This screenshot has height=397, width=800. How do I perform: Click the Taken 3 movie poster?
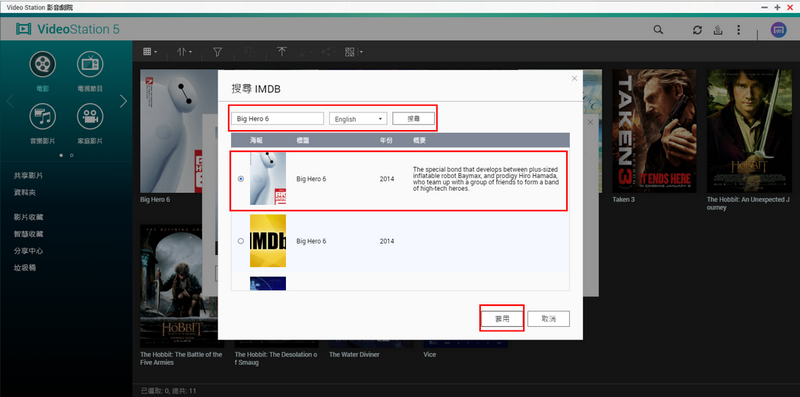[654, 131]
